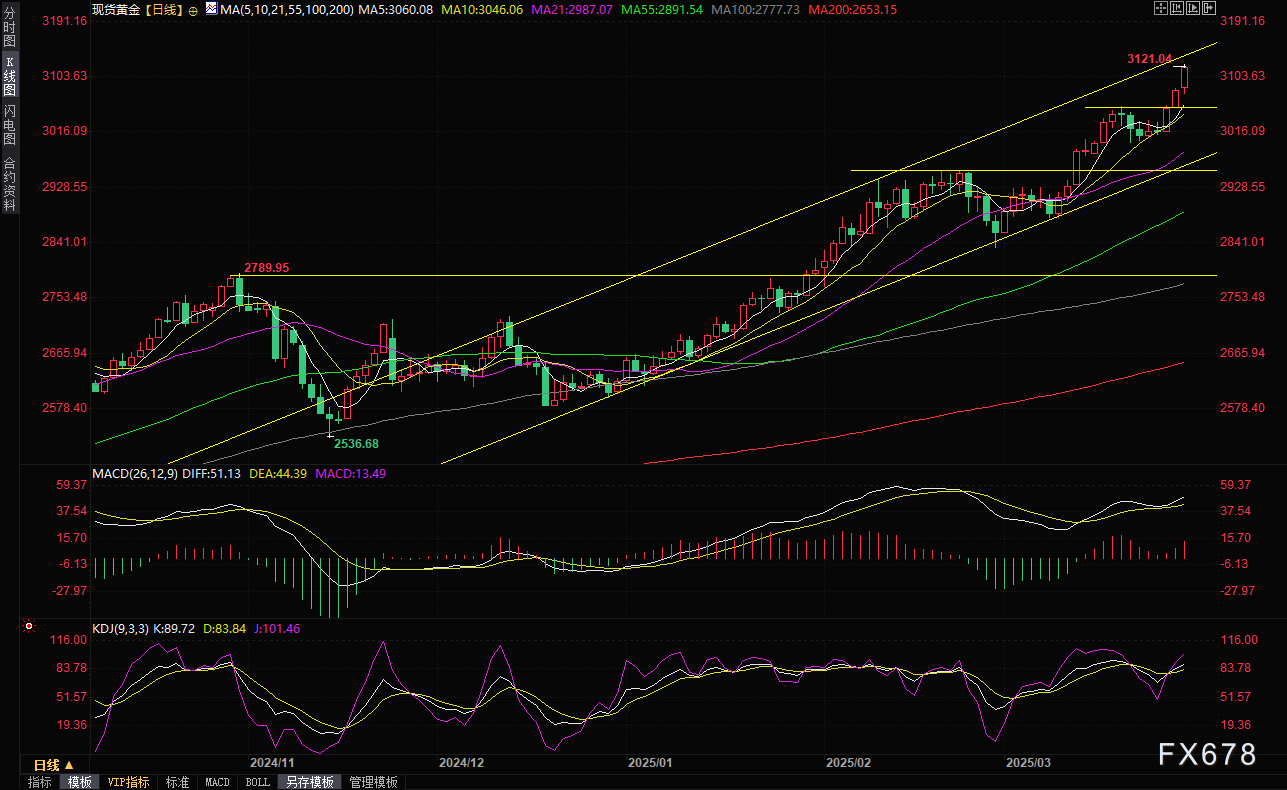This screenshot has height=790, width=1287.
Task: Select the 指标 tab at bottom
Action: pos(40,782)
